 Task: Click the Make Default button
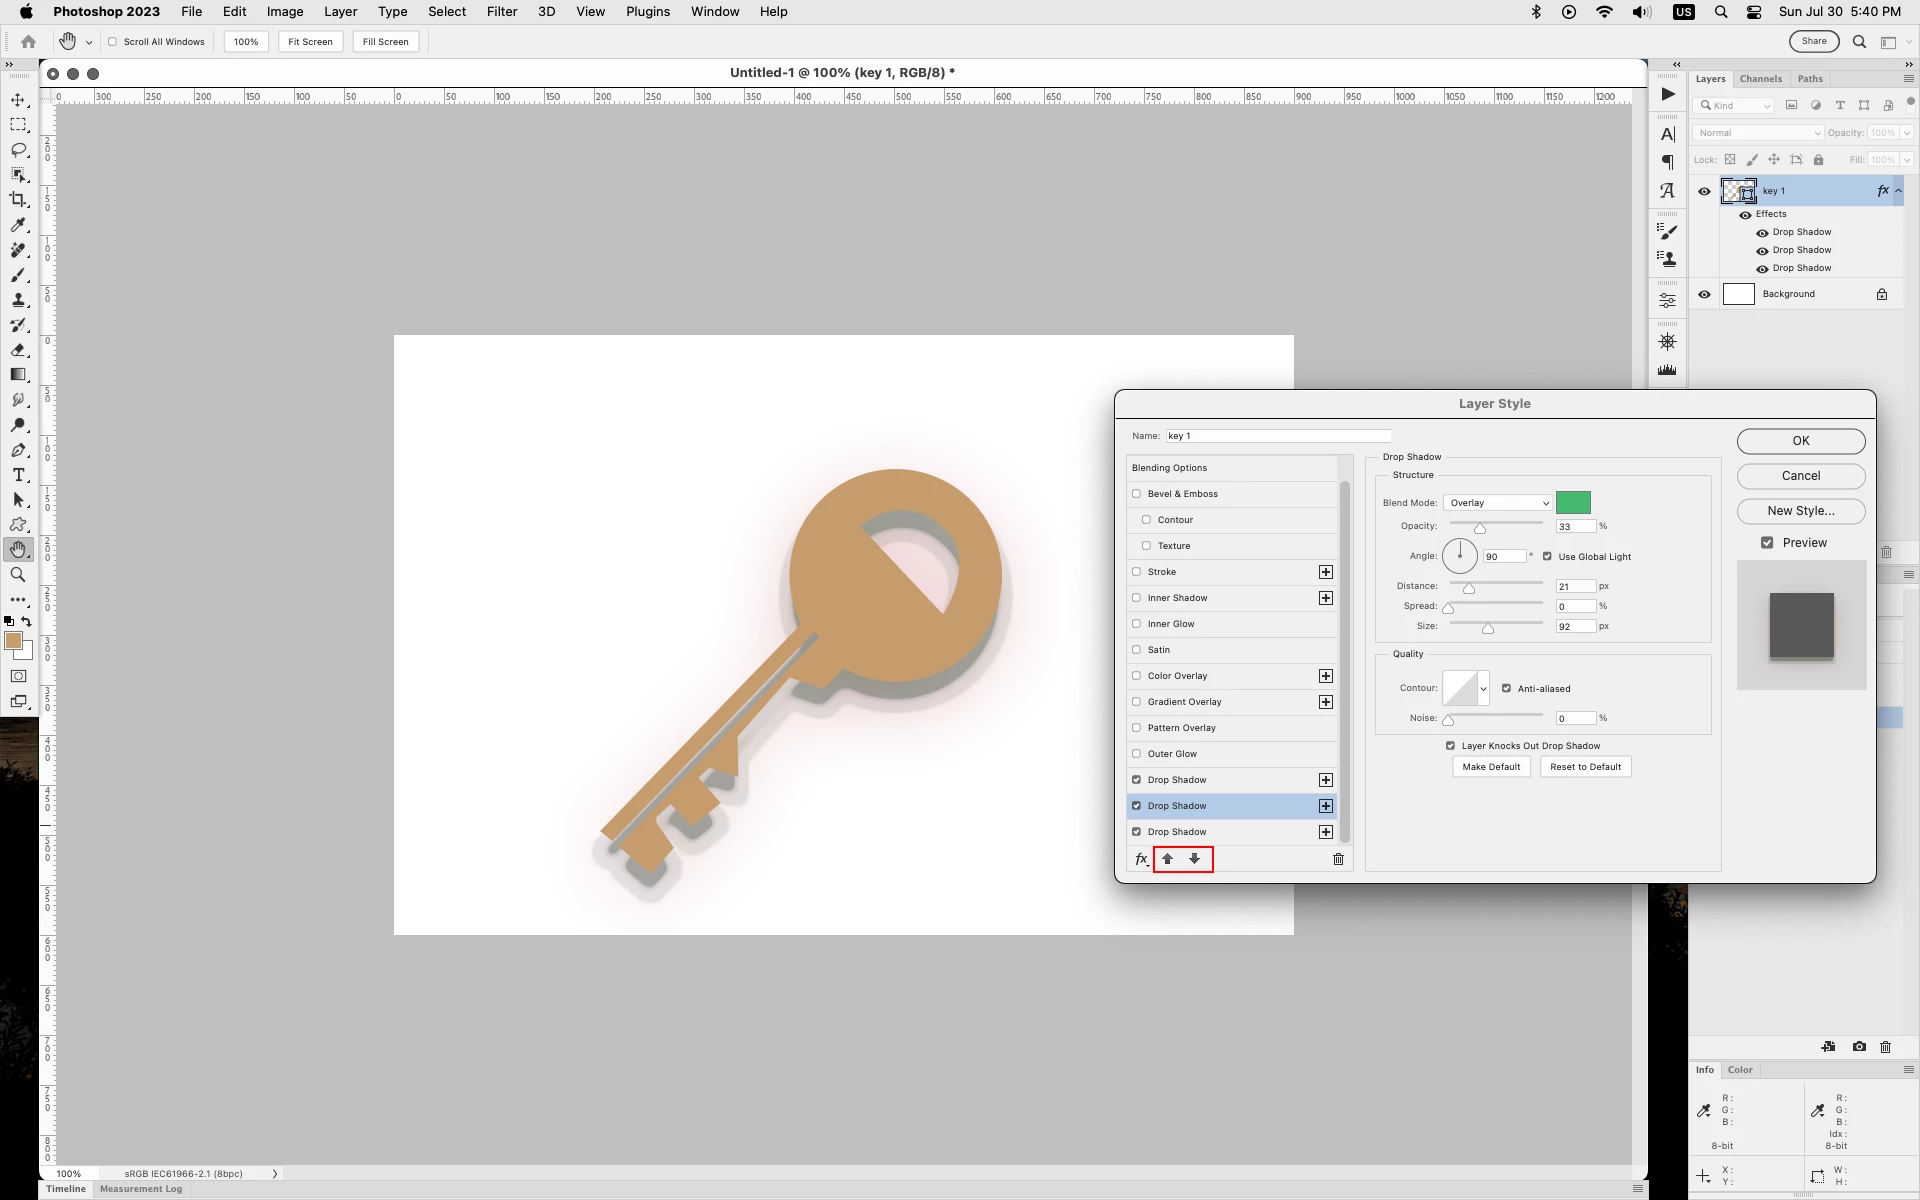[1490, 767]
